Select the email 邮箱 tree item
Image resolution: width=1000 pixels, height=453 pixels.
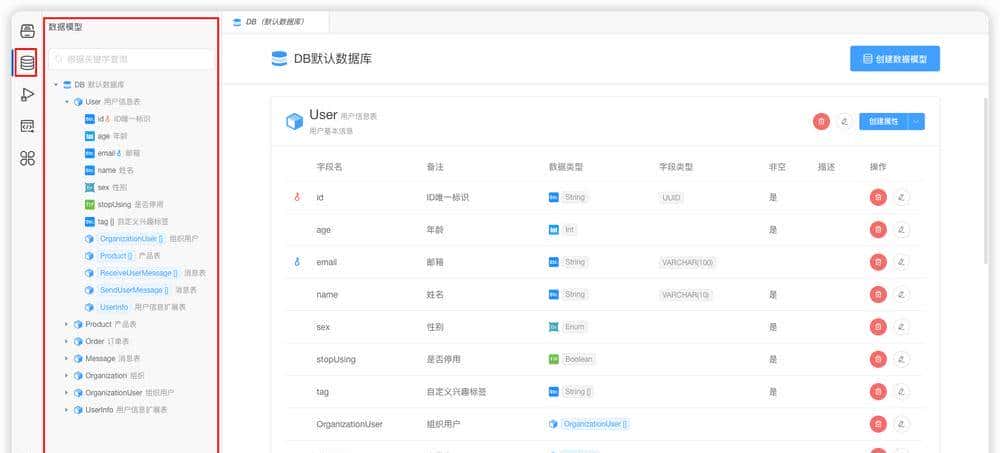(x=112, y=153)
